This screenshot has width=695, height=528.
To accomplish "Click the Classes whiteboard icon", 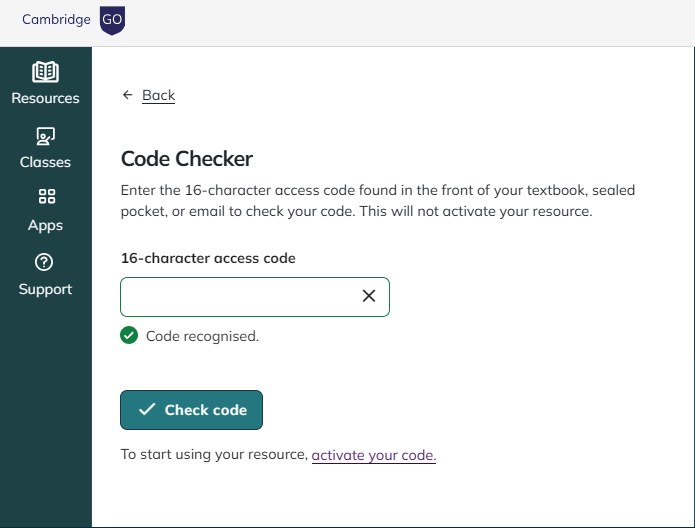I will coord(45,136).
